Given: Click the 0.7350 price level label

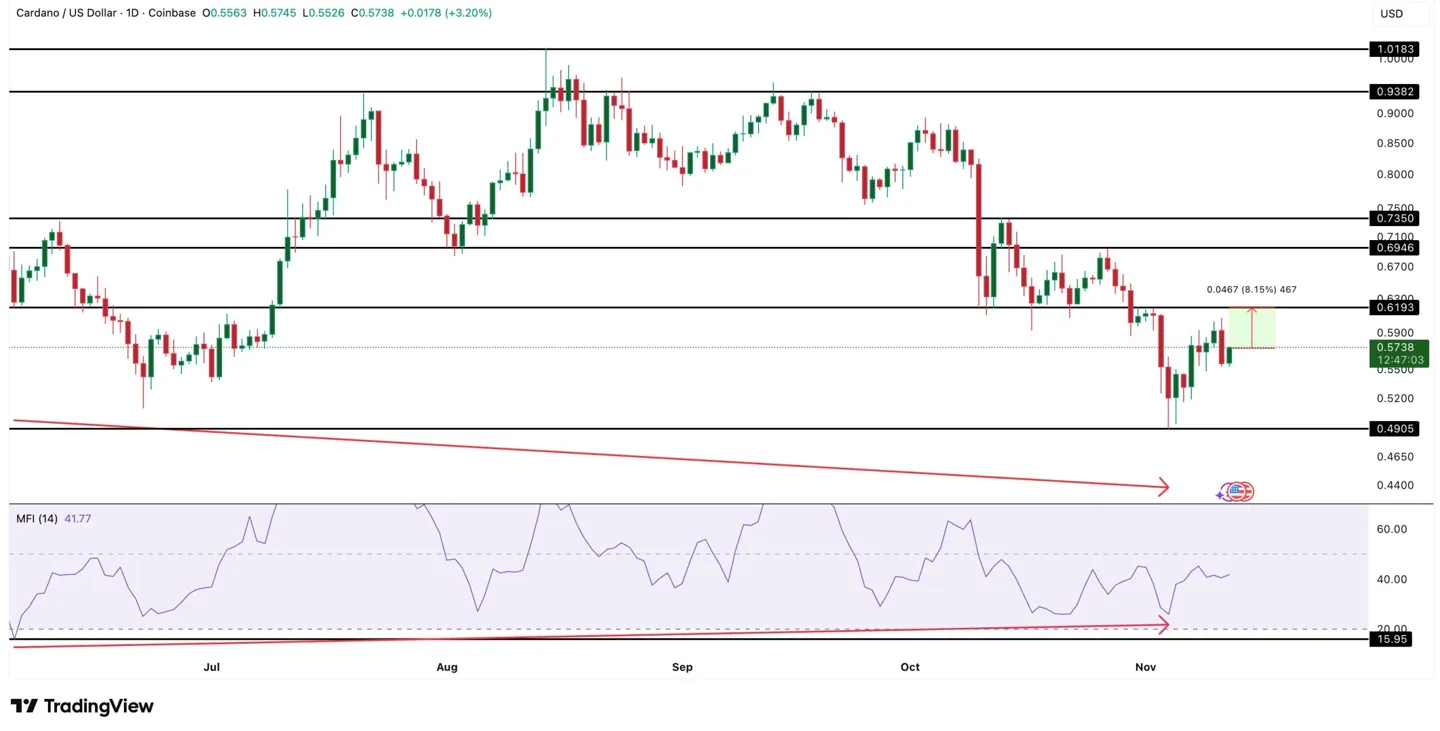Looking at the screenshot, I should (1395, 218).
